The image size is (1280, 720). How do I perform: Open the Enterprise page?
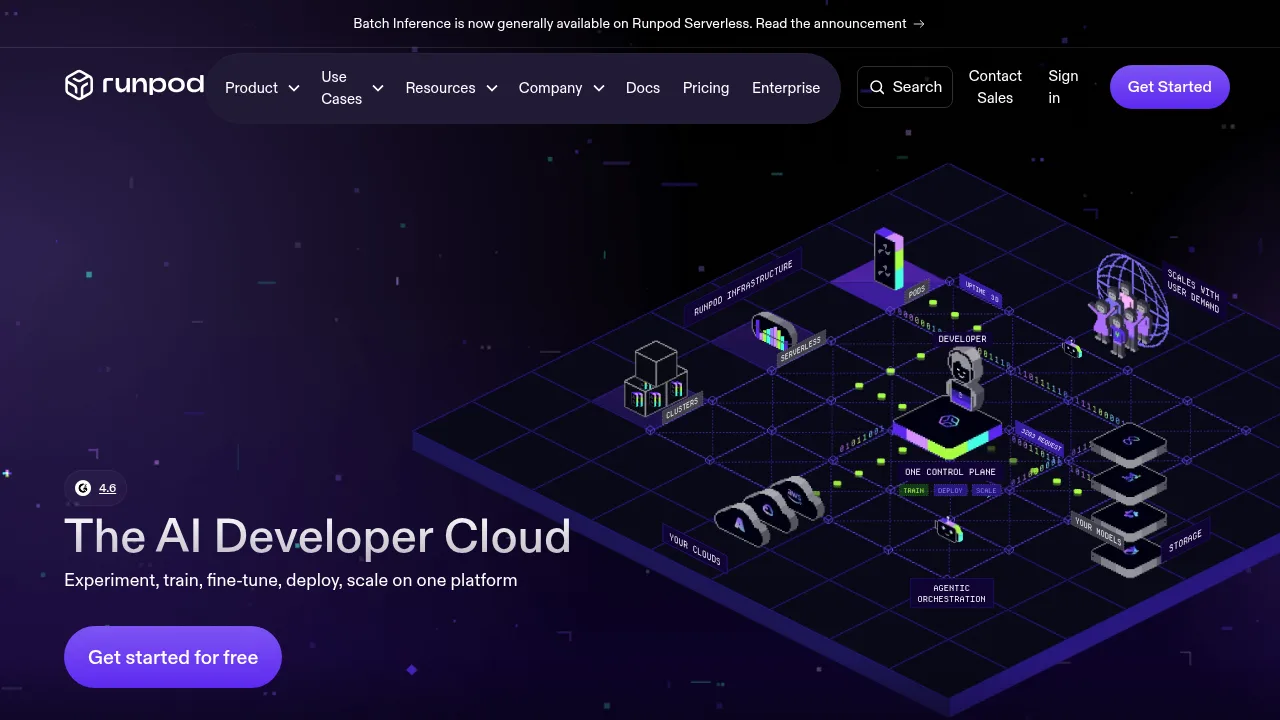pyautogui.click(x=786, y=88)
